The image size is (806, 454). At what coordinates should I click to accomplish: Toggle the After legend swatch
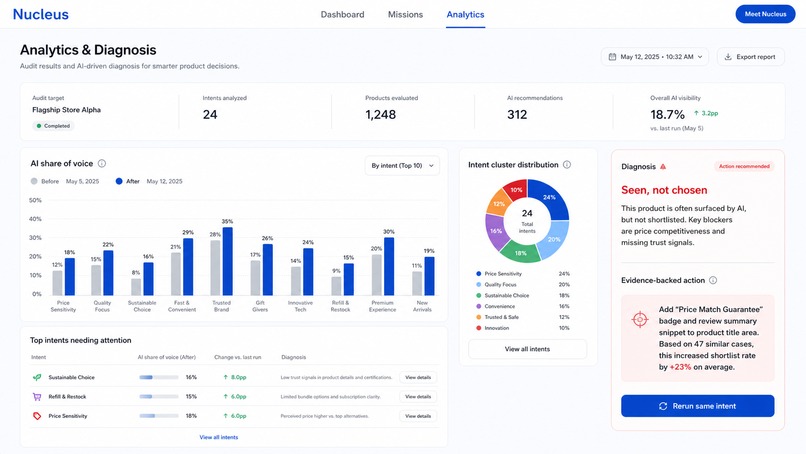tap(119, 181)
